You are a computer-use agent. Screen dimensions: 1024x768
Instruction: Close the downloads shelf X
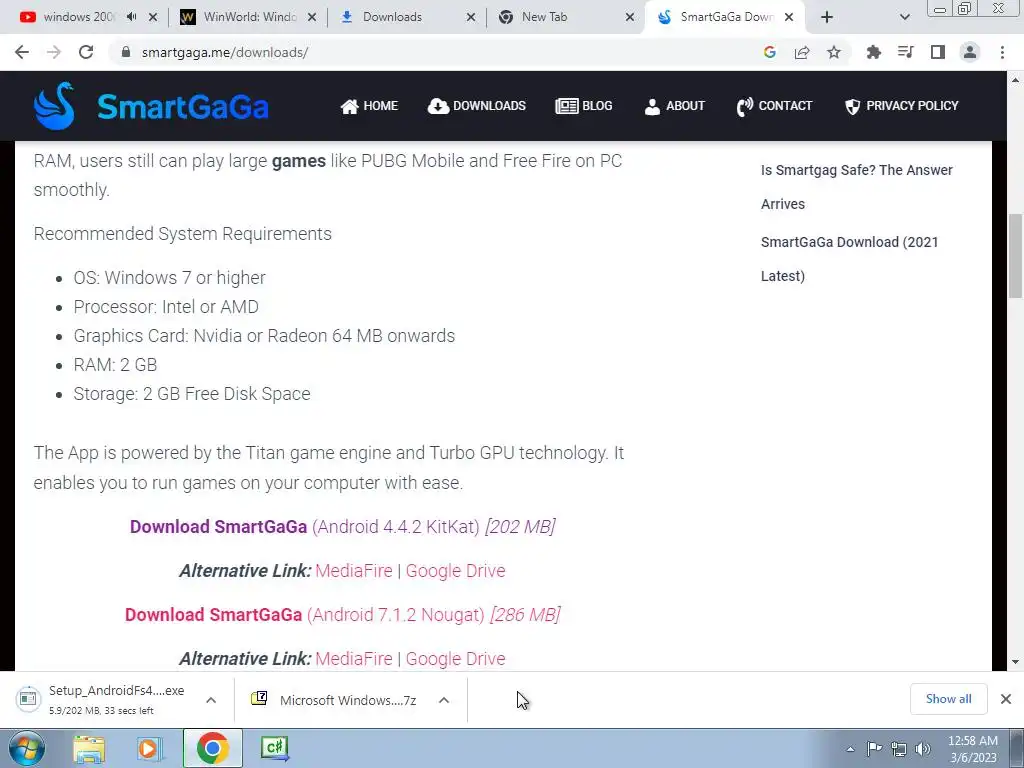[x=1006, y=699]
